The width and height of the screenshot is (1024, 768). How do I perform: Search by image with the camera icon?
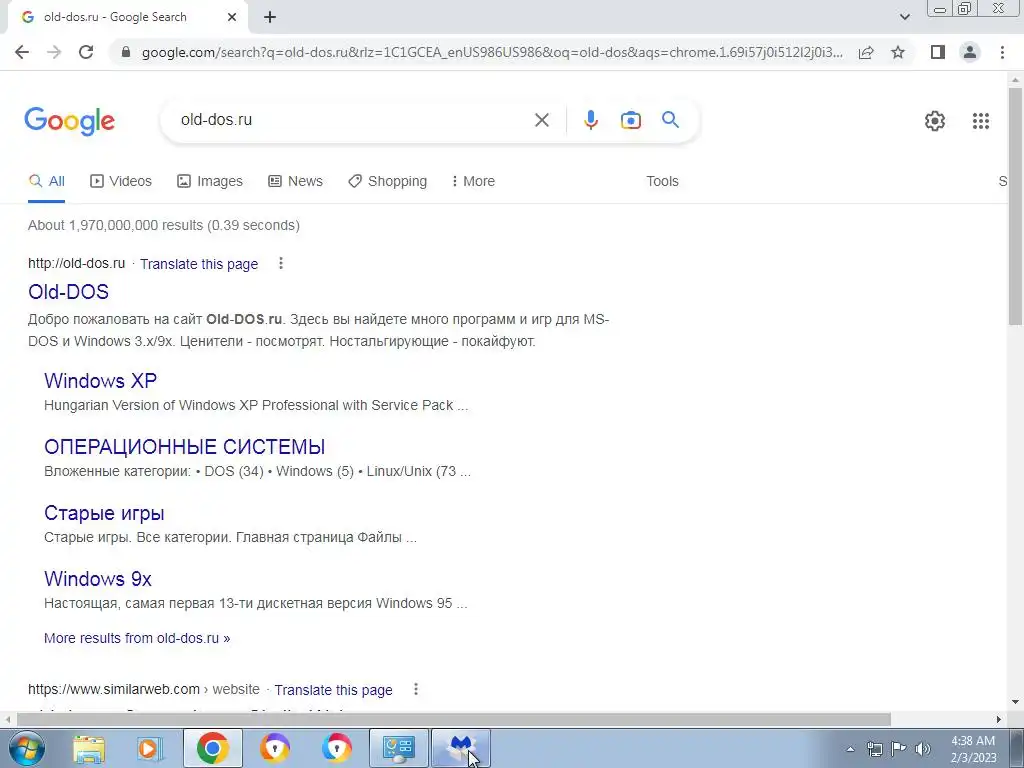tap(630, 120)
